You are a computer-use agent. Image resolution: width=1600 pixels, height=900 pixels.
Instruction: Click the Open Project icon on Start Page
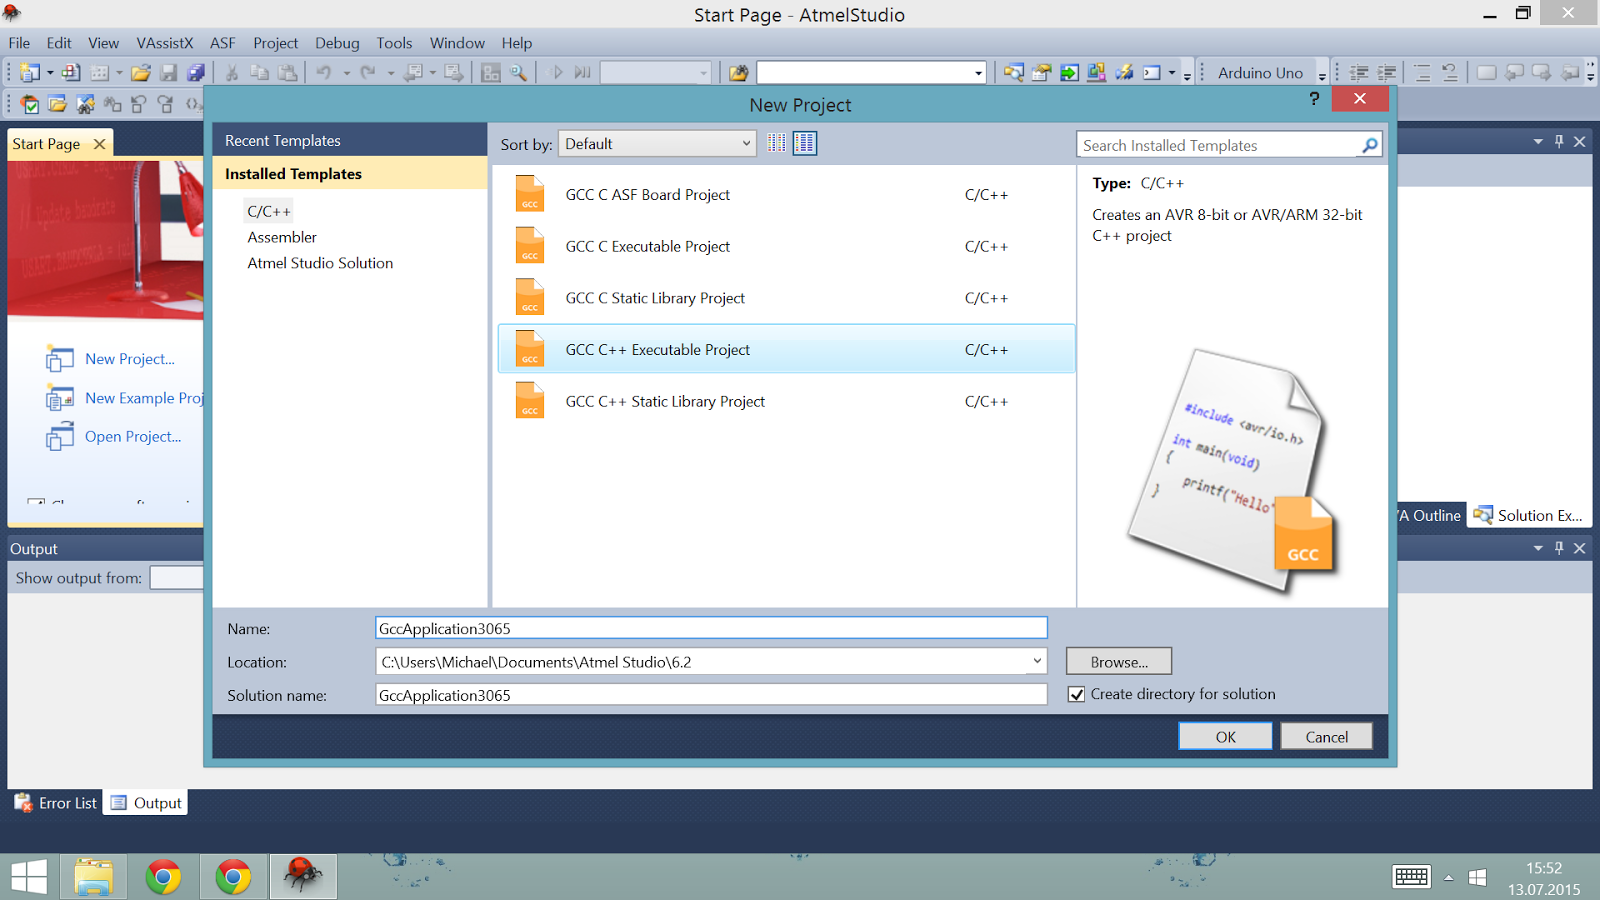[60, 437]
